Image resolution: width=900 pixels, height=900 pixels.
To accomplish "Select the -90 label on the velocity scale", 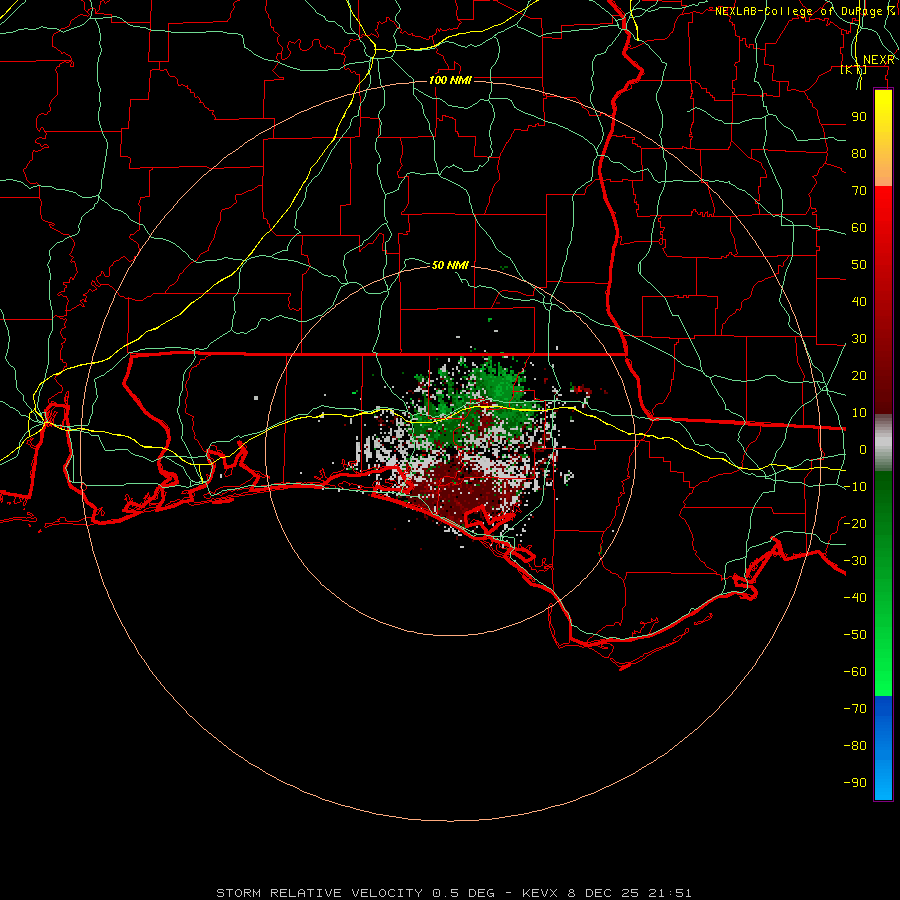I will (855, 783).
